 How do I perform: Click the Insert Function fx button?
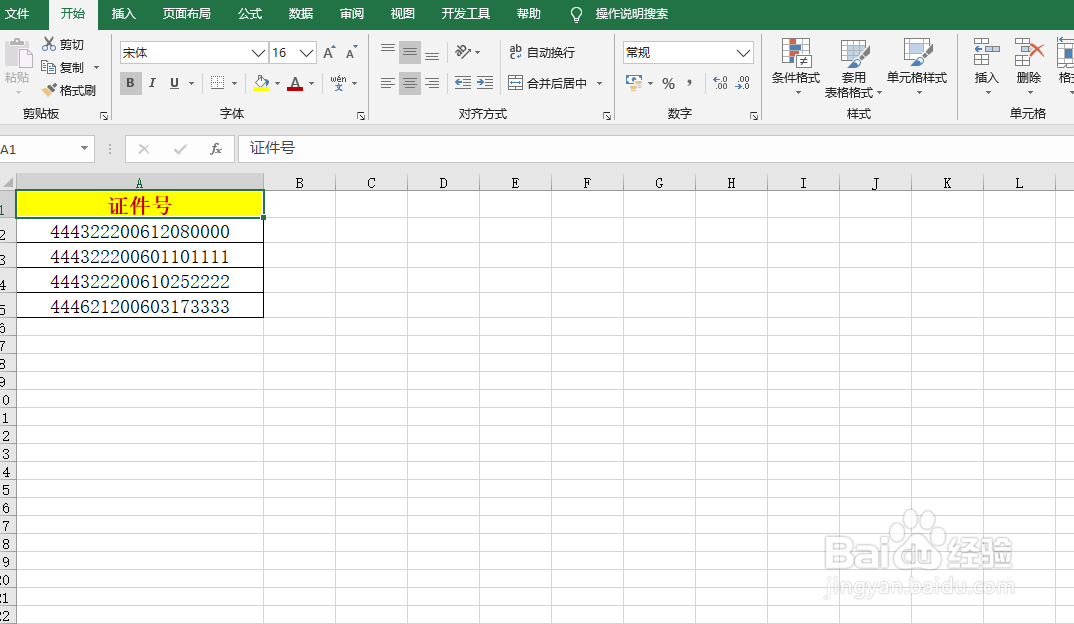216,149
